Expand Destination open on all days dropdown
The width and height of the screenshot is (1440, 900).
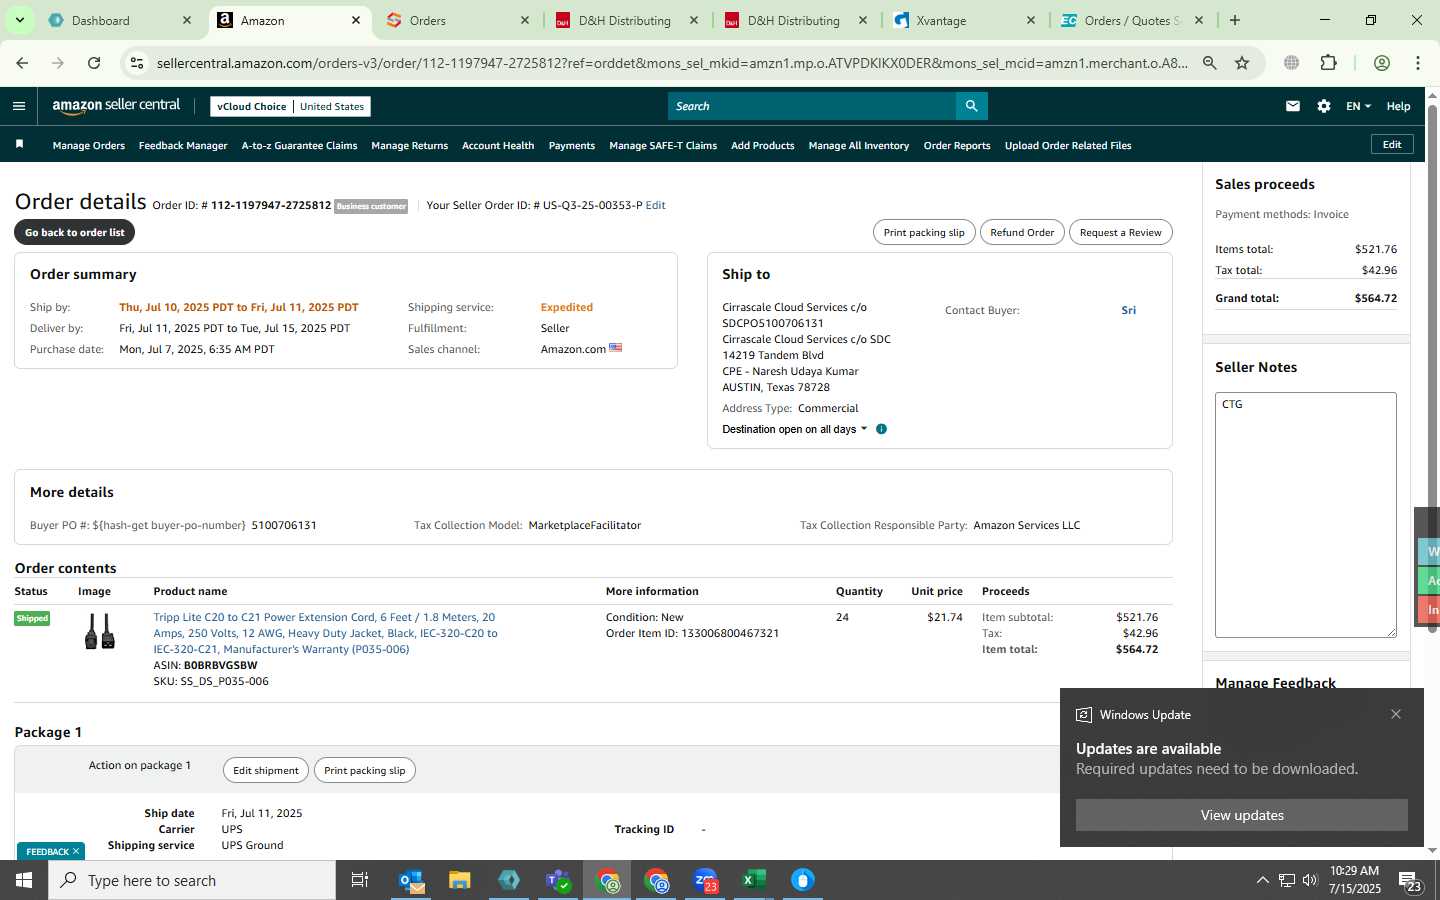795,429
